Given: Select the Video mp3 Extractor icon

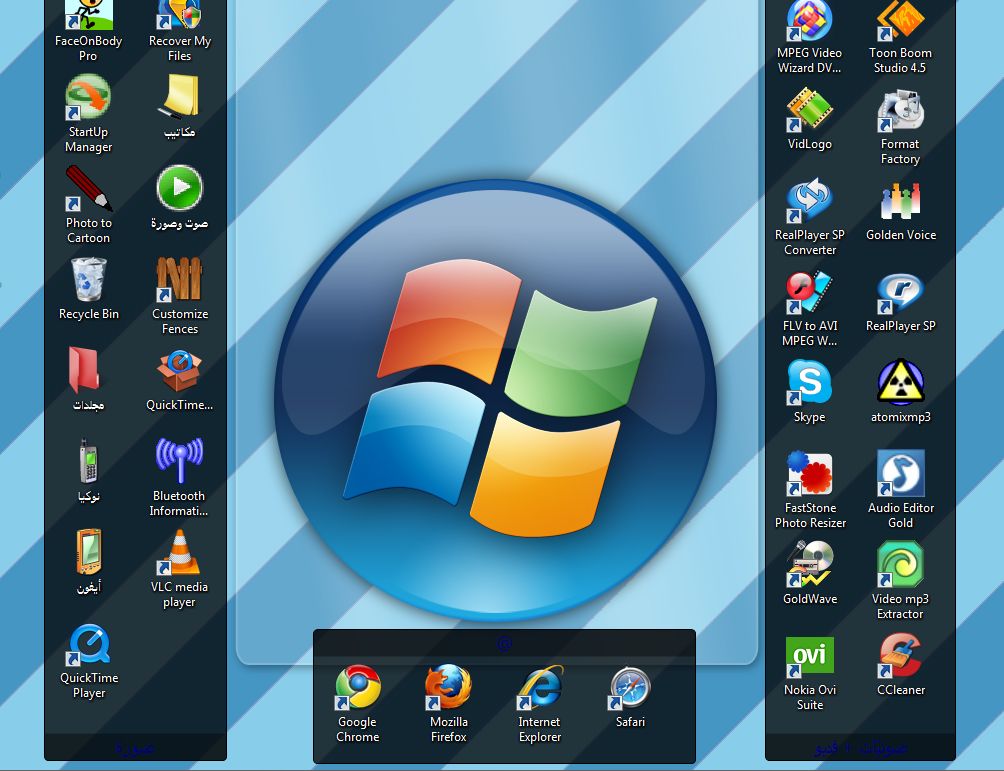Looking at the screenshot, I should (900, 565).
